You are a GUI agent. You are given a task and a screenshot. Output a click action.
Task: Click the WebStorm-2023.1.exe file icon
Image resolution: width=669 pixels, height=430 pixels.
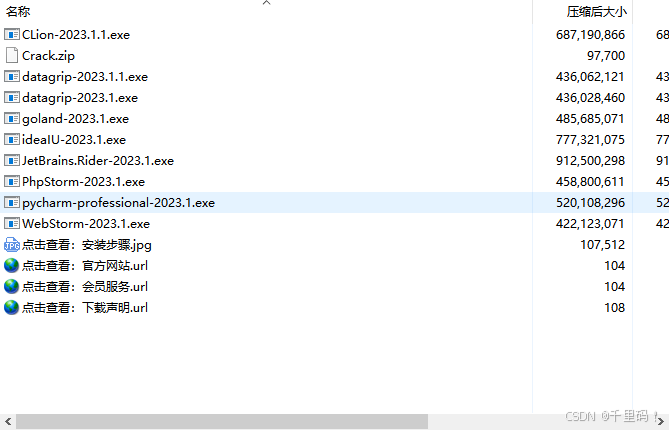[12, 223]
